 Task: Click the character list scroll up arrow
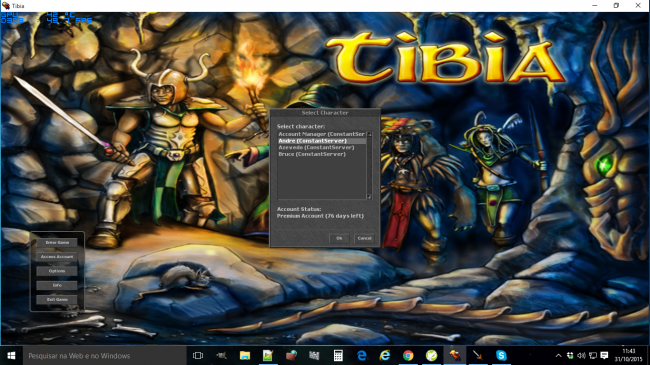click(369, 134)
